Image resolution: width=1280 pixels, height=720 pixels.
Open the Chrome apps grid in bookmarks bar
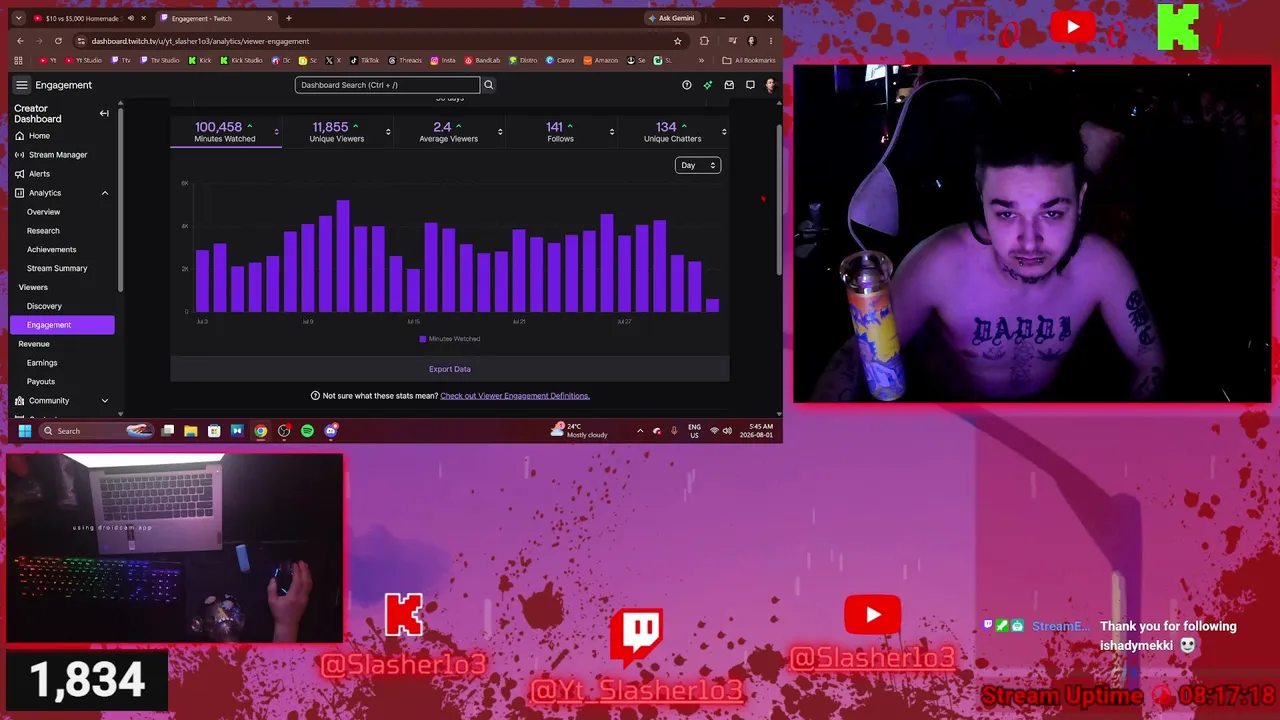tap(19, 60)
